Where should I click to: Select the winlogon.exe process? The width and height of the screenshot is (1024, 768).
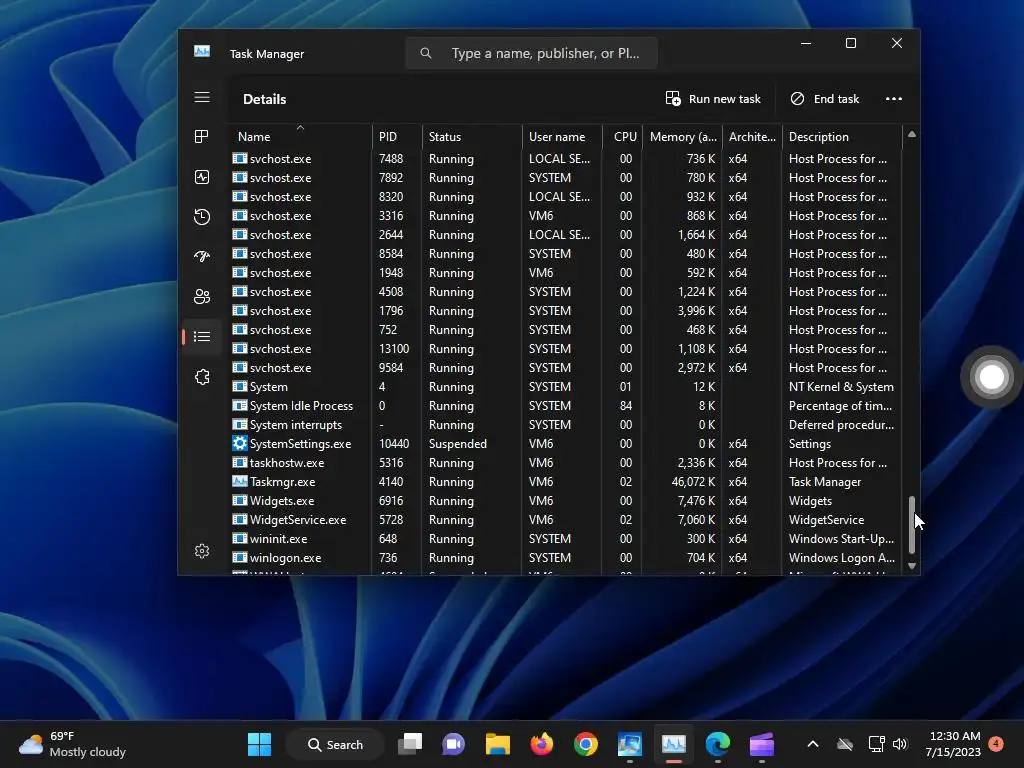(x=566, y=558)
